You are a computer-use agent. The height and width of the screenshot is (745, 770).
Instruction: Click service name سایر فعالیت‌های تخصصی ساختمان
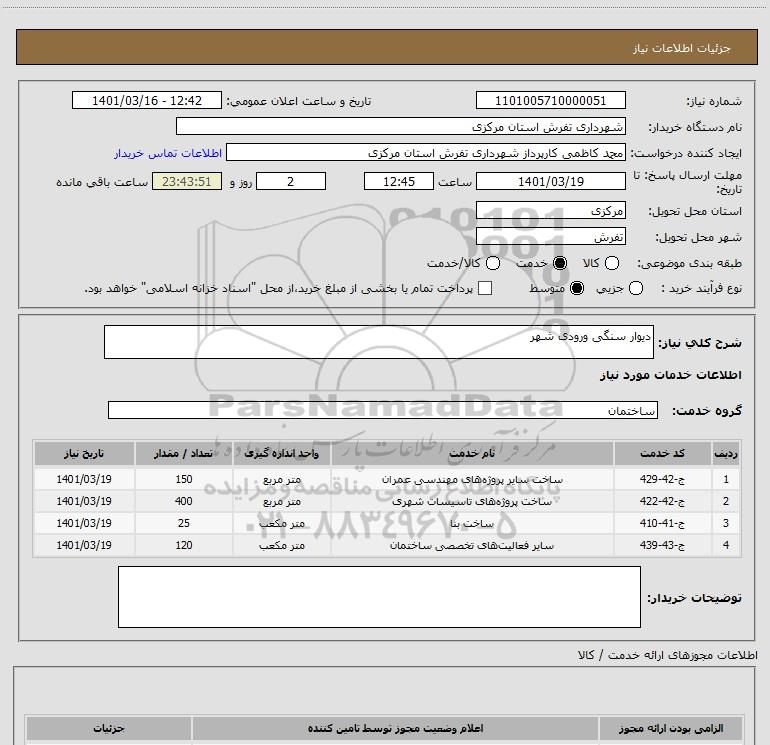[472, 546]
